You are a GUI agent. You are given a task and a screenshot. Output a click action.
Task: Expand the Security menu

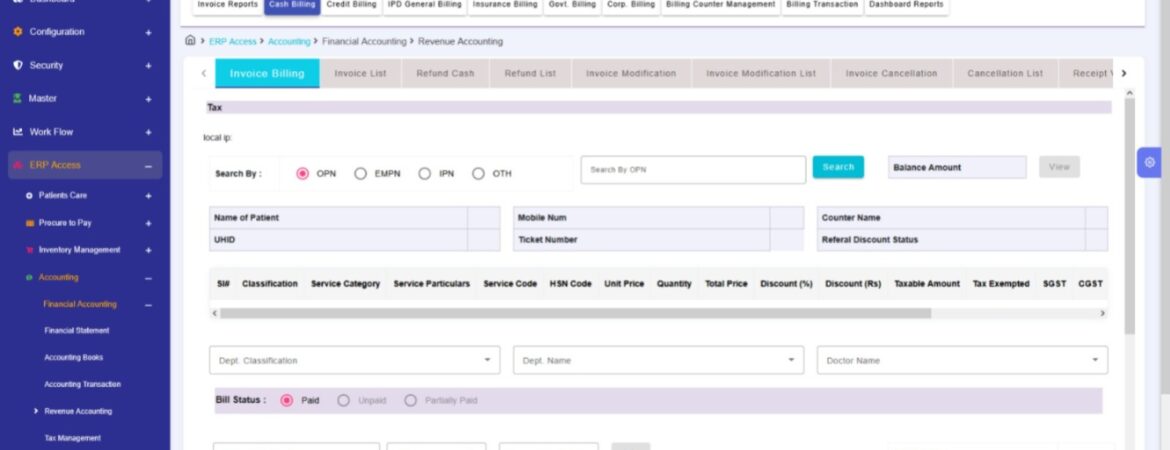point(148,66)
